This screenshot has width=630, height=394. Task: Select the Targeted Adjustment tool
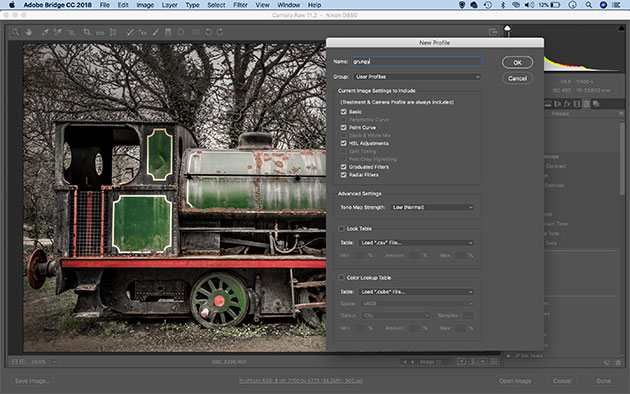(71, 32)
